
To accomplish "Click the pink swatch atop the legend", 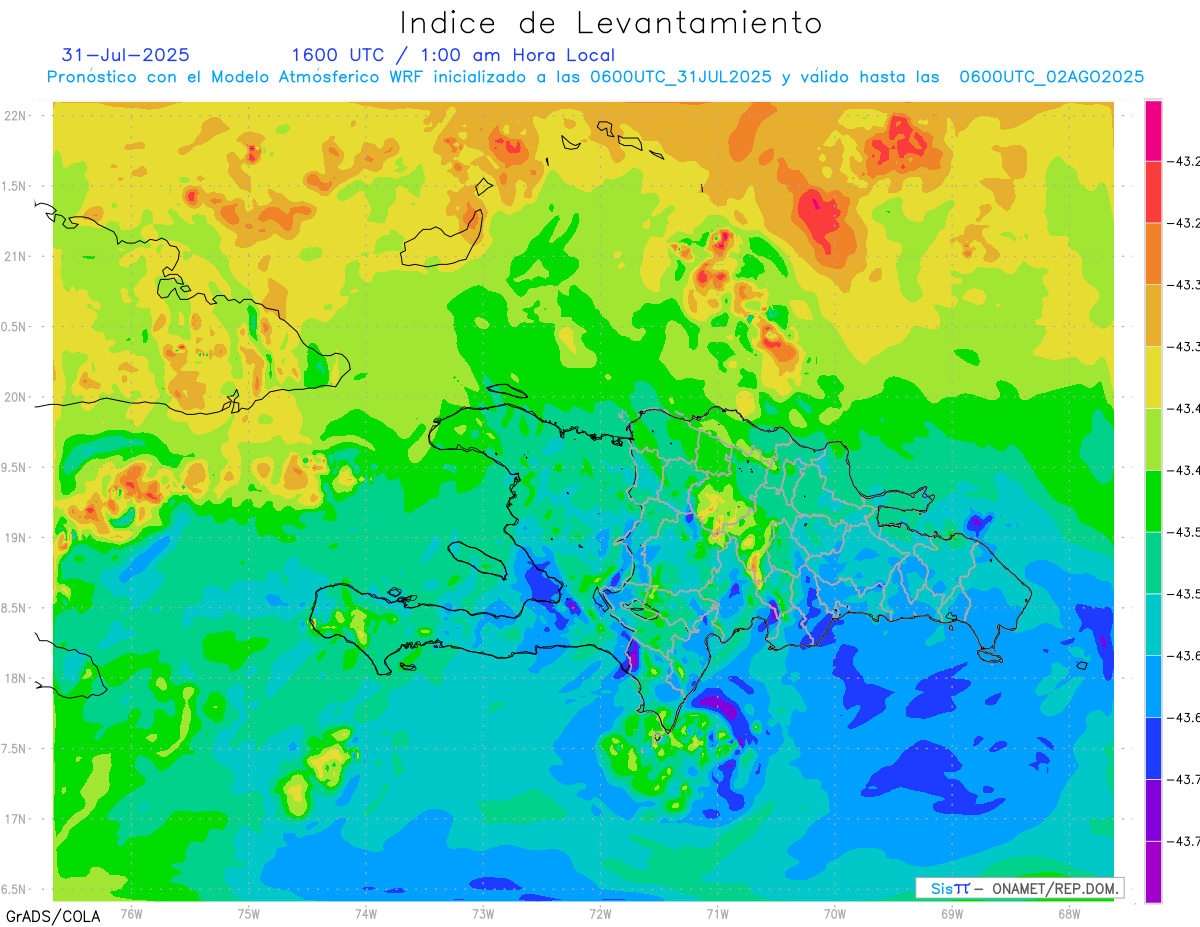I will coord(1153,130).
